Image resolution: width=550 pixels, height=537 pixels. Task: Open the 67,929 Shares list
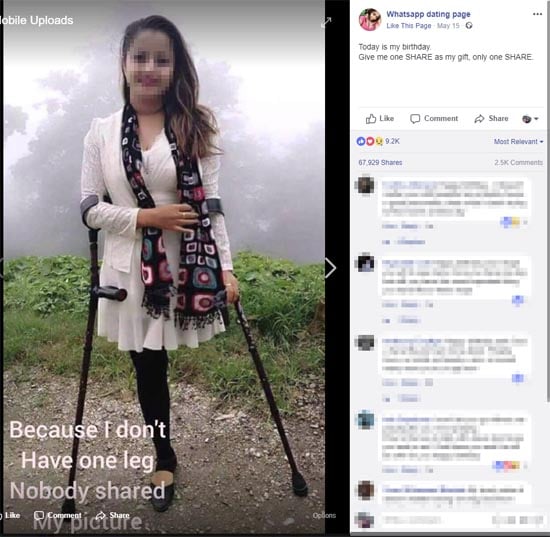380,162
